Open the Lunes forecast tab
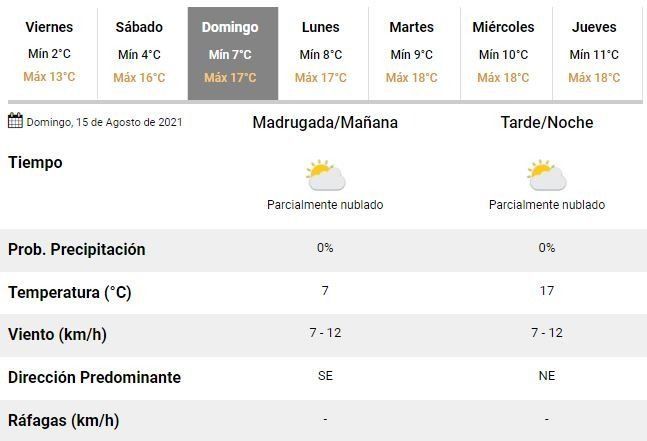The width and height of the screenshot is (647, 441). 321,53
